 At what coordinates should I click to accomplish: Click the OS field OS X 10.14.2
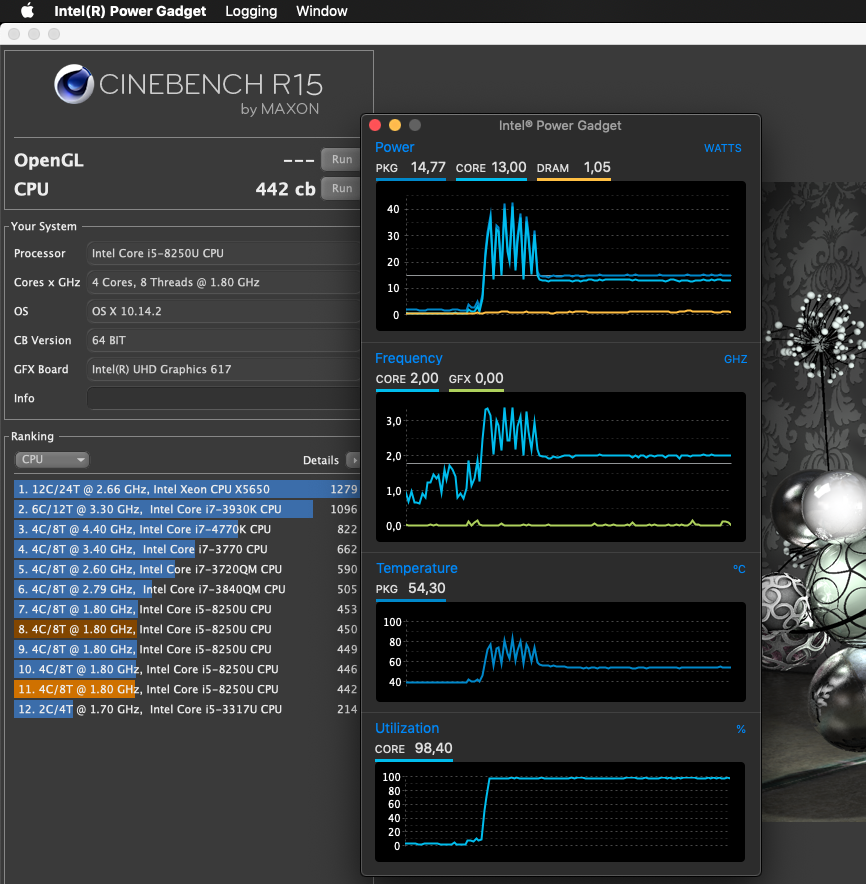223,311
